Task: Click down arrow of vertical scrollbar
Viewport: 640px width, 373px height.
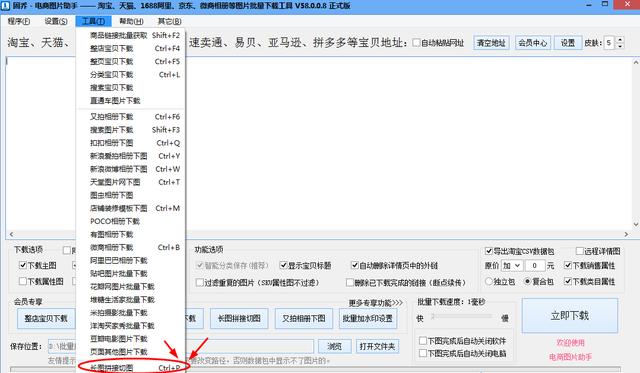Action: click(x=636, y=224)
